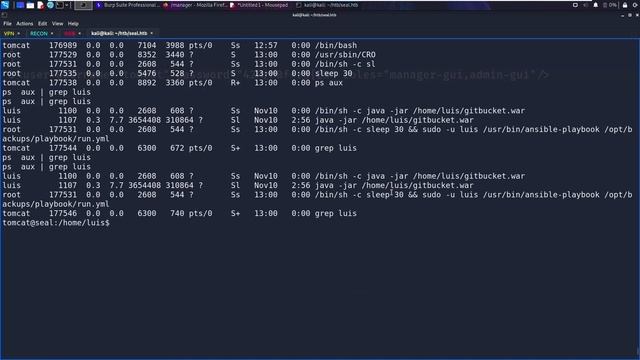Image resolution: width=640 pixels, height=360 pixels.
Task: Expand the terminal launcher dropdown arrow
Action: (67, 5)
